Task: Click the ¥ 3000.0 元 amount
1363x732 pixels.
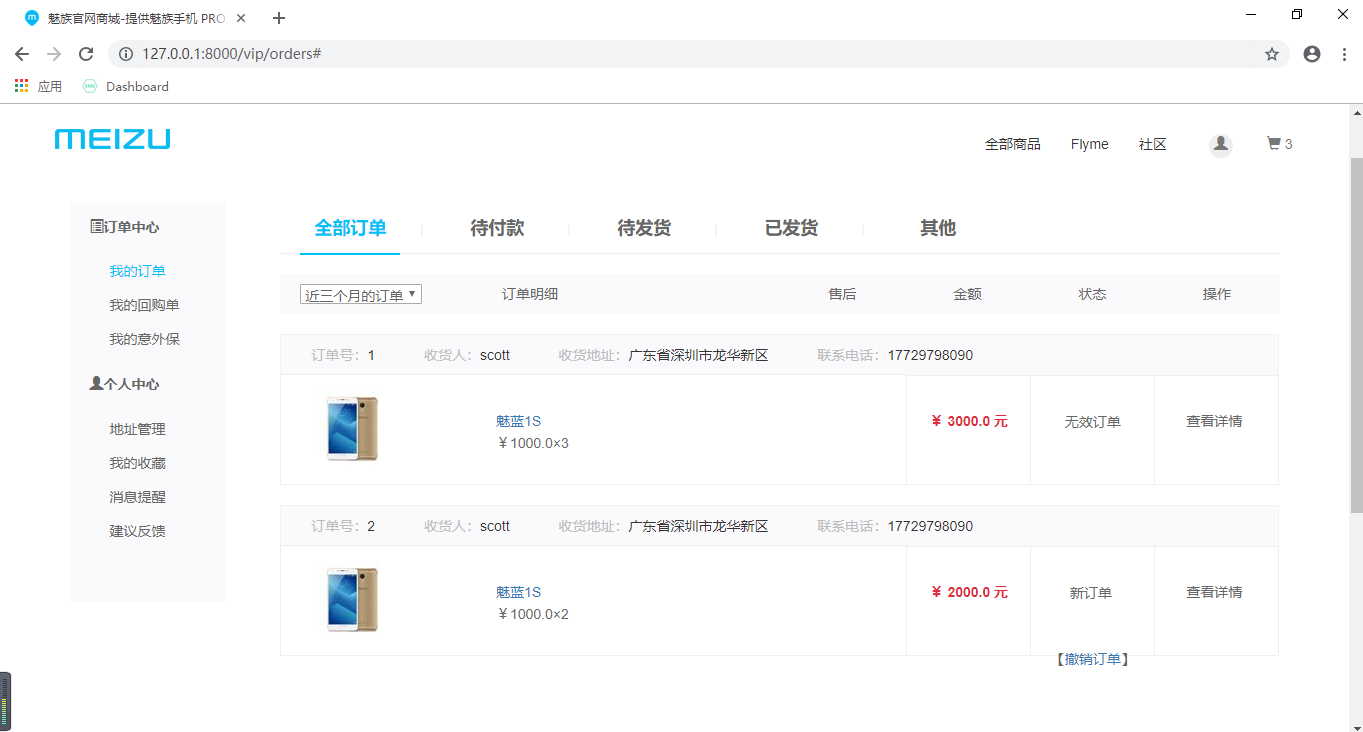Action: (969, 421)
